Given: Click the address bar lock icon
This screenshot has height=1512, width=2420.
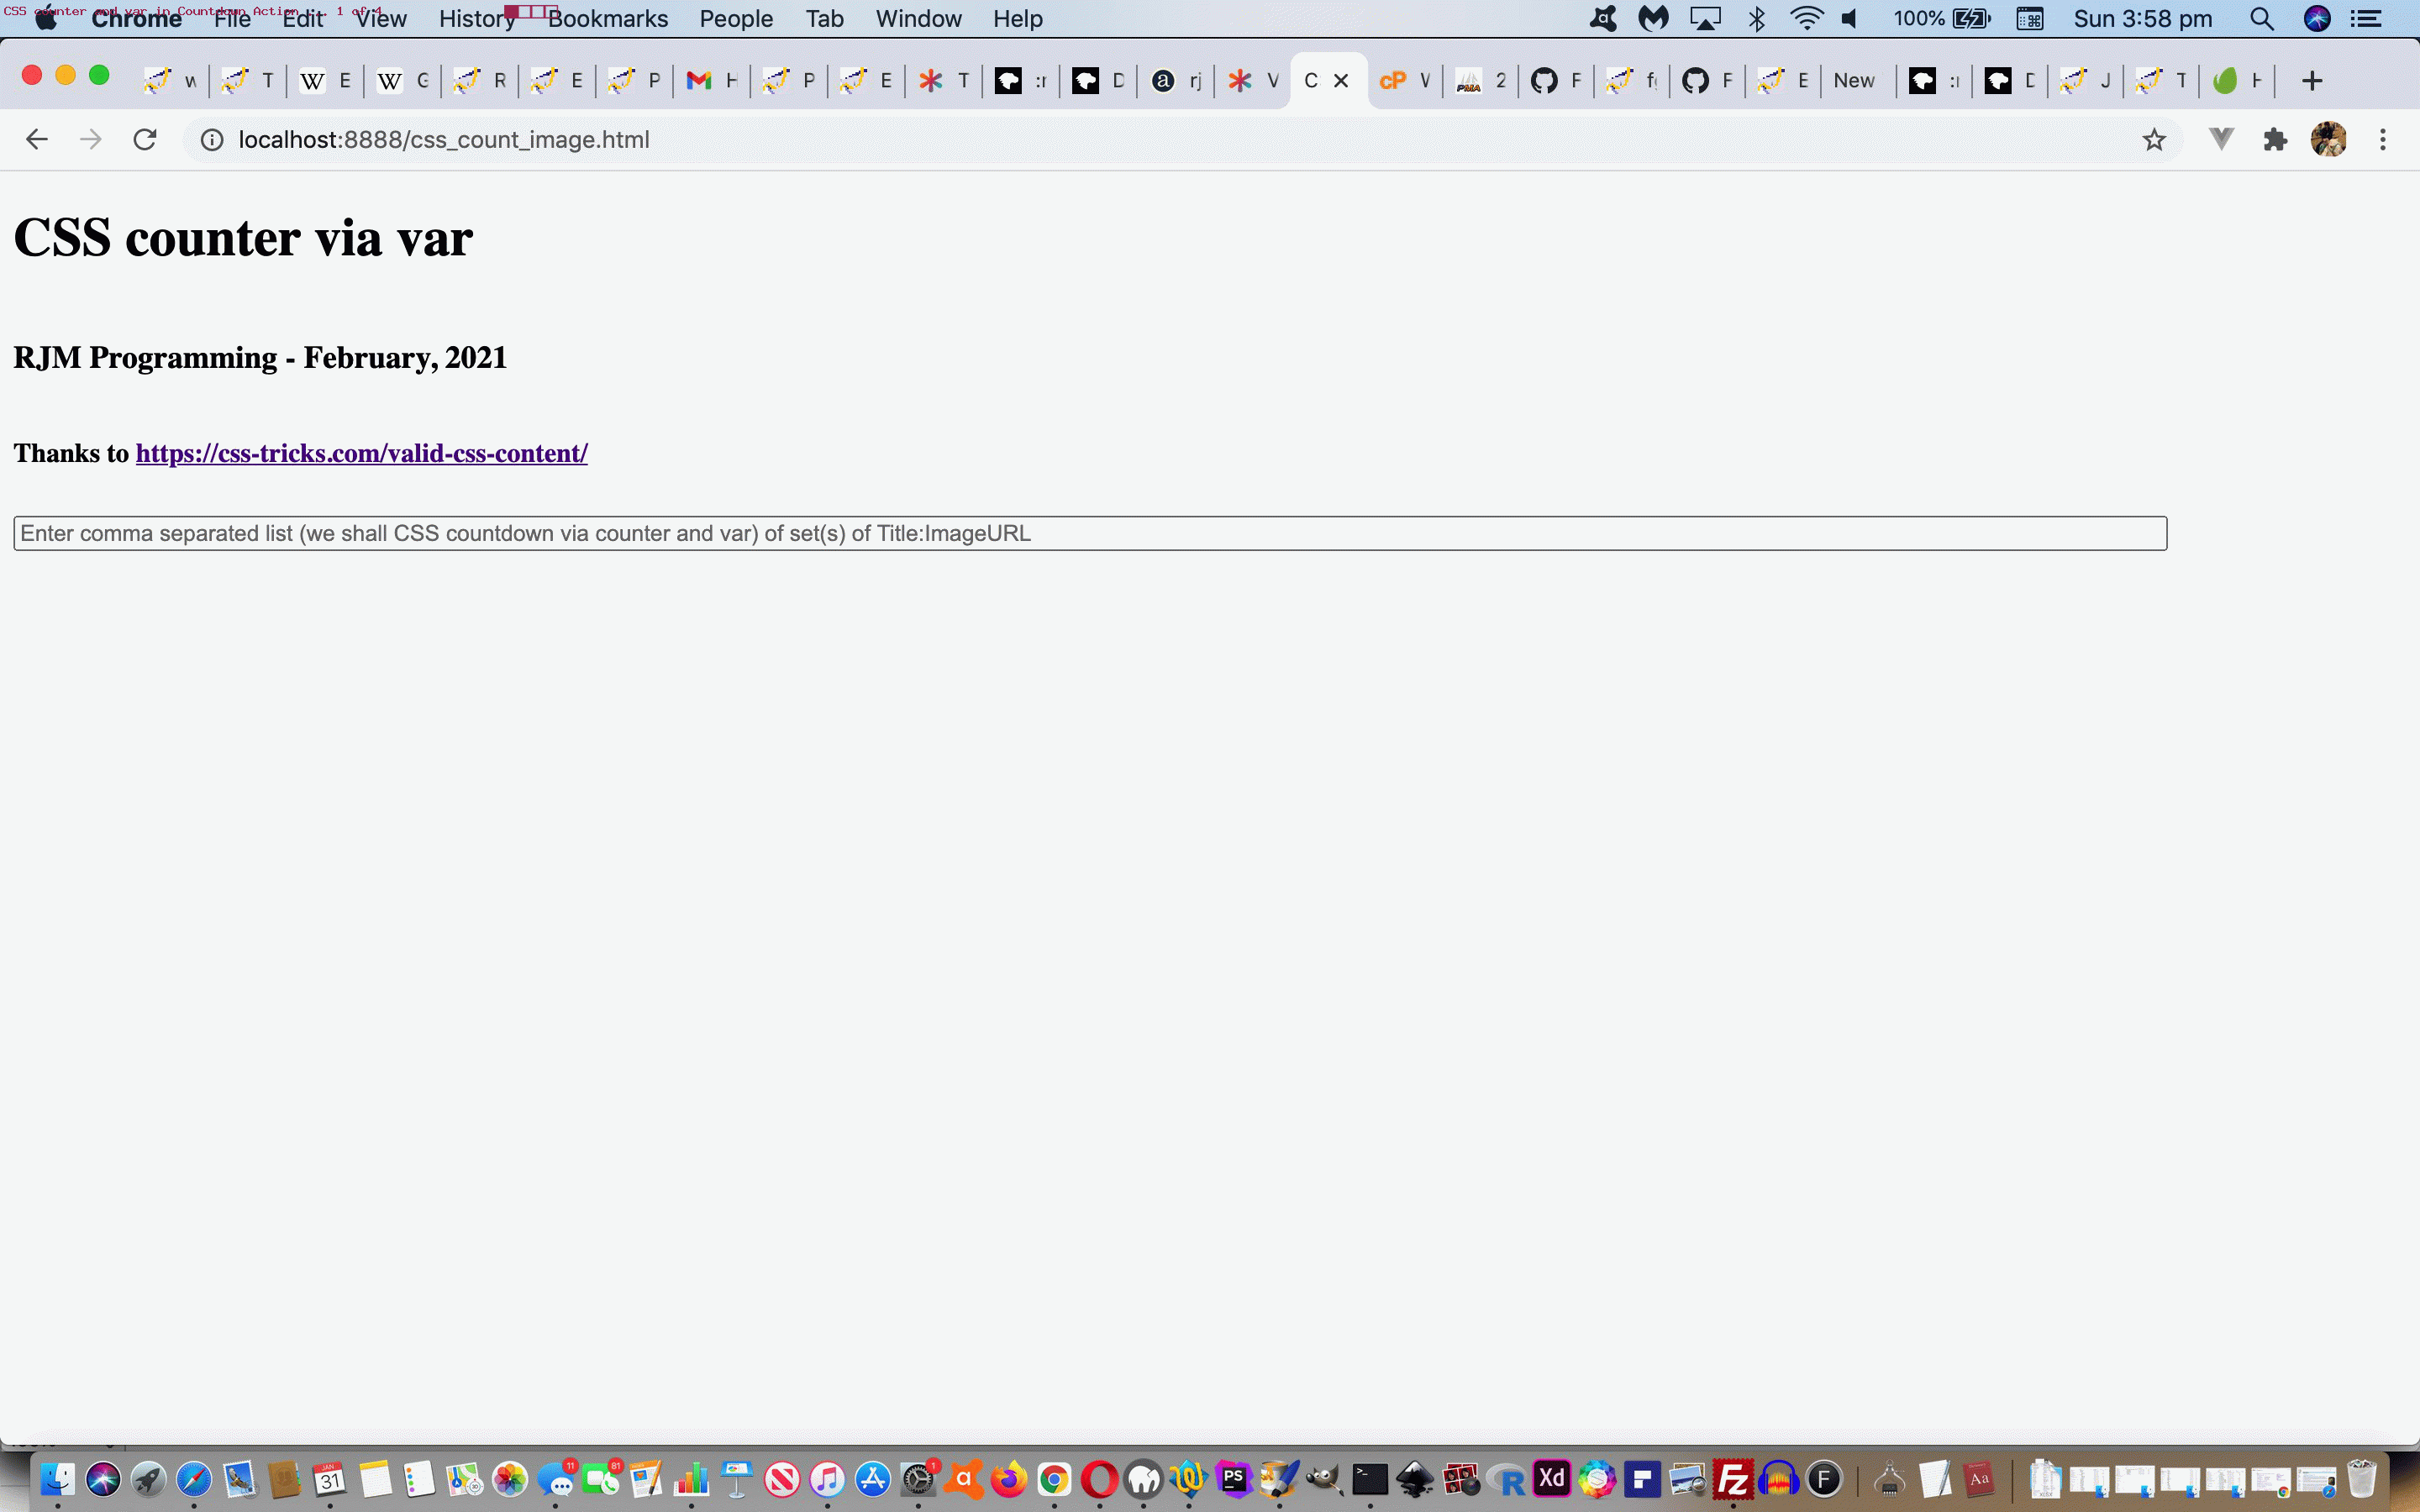Looking at the screenshot, I should pos(211,139).
